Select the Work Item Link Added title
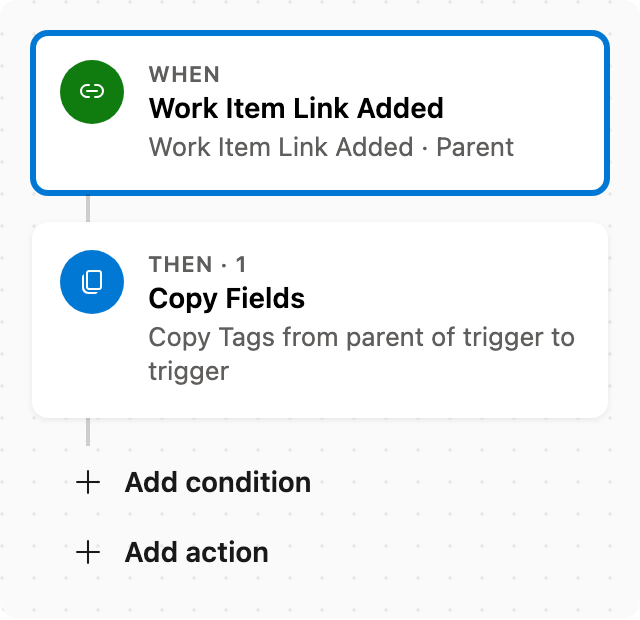This screenshot has width=640, height=620. 296,108
